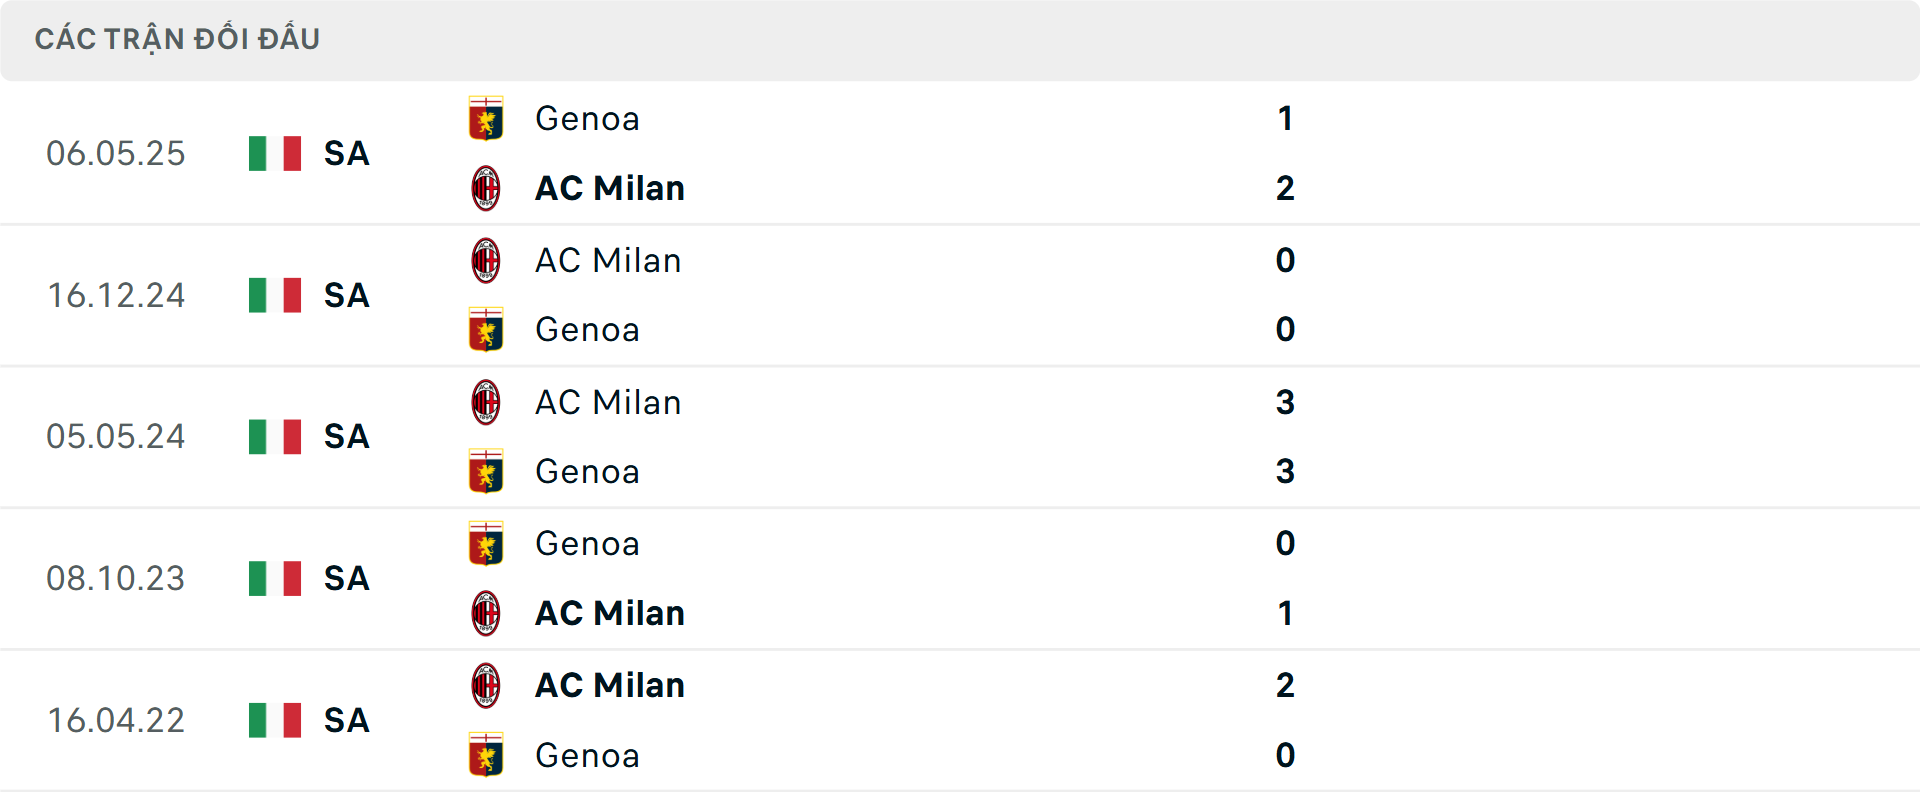Click the Genoa crest in the 06.05.25 match
1920x792 pixels.
coord(486,118)
